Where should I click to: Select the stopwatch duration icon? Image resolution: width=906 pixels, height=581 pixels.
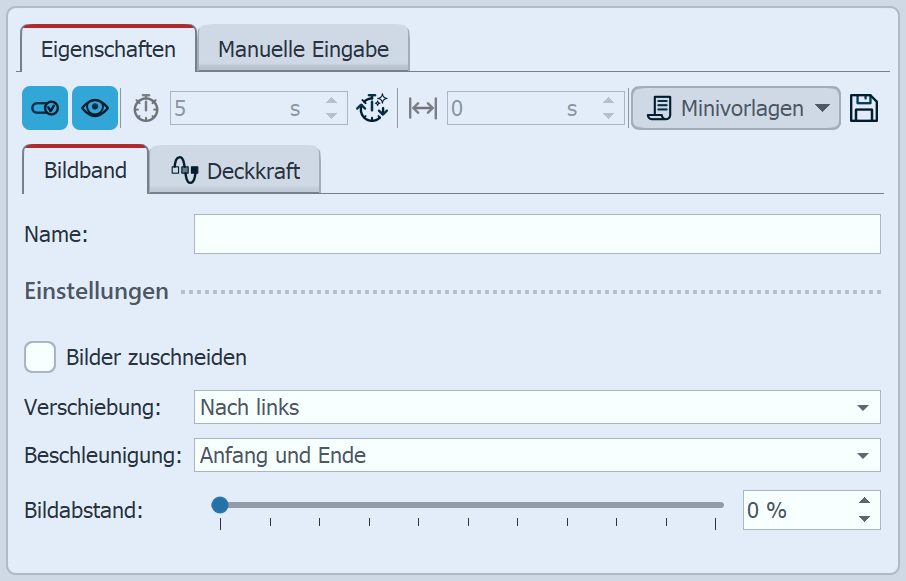144,108
